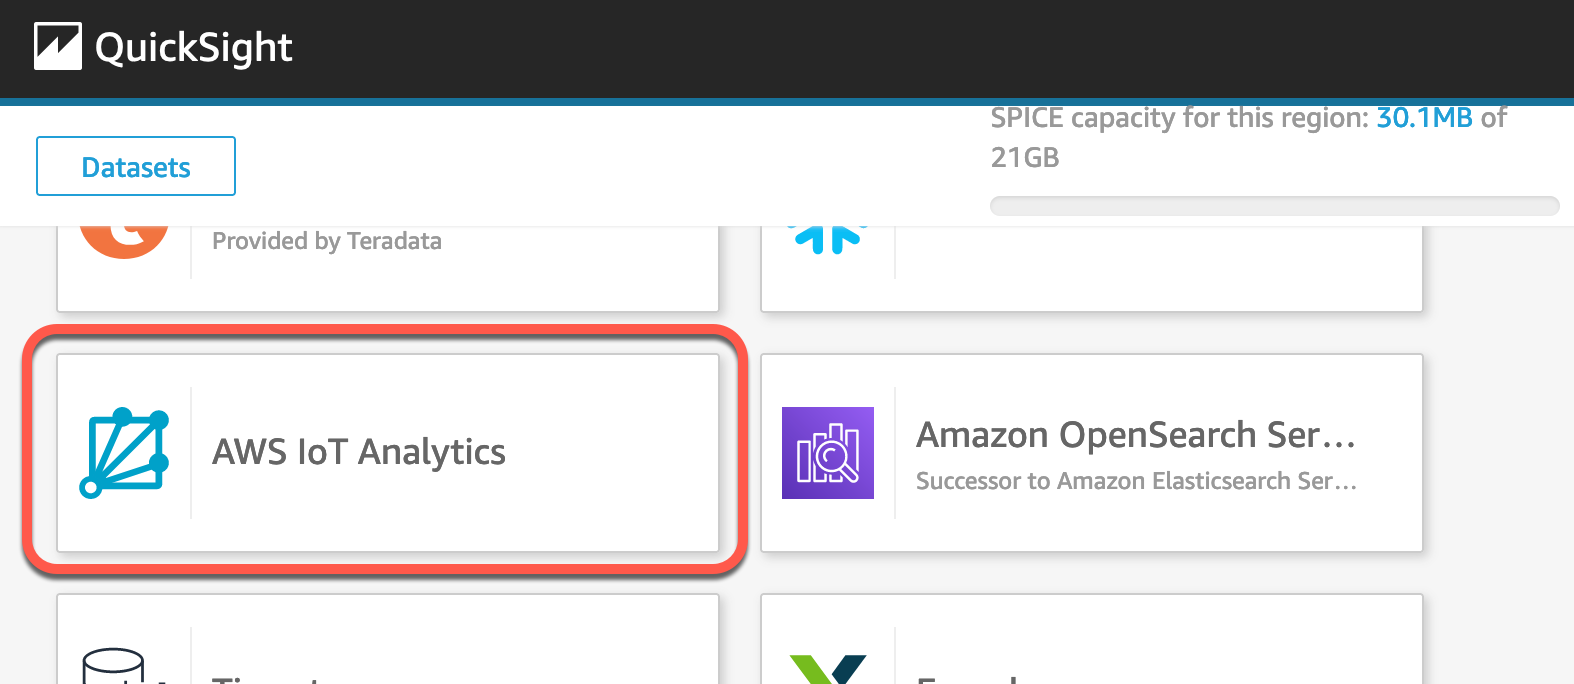Select the AWS IoT Analytics data source card
Screen dimensions: 1574x684
click(x=388, y=452)
